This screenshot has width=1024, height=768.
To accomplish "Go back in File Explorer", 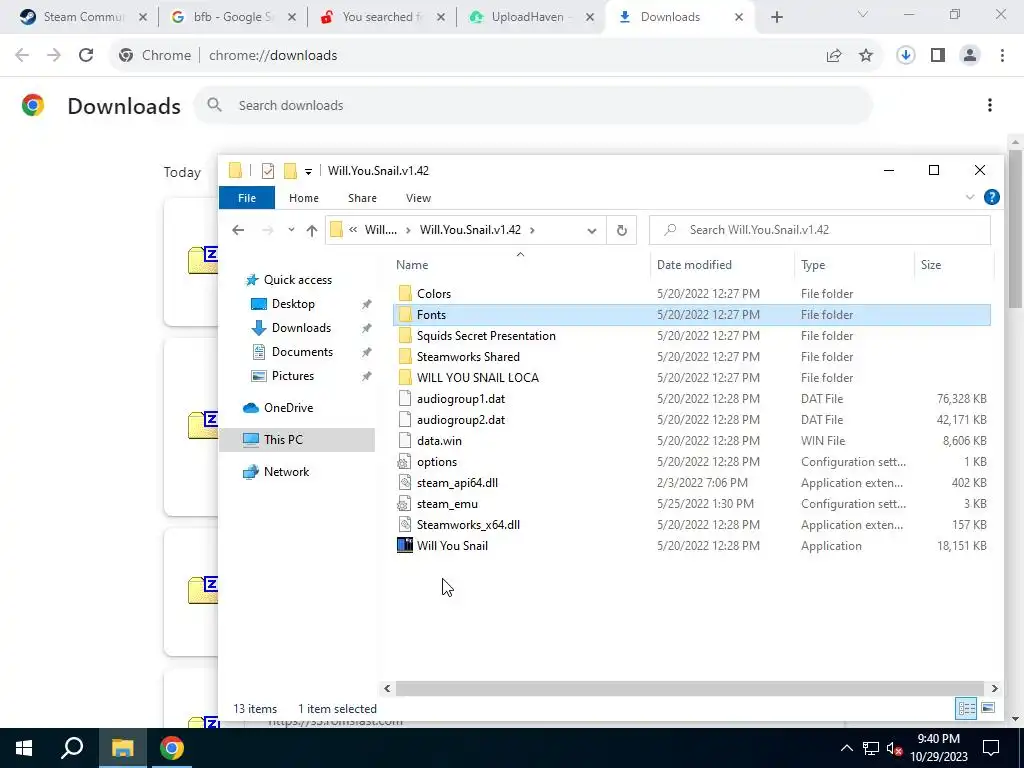I will pos(238,230).
